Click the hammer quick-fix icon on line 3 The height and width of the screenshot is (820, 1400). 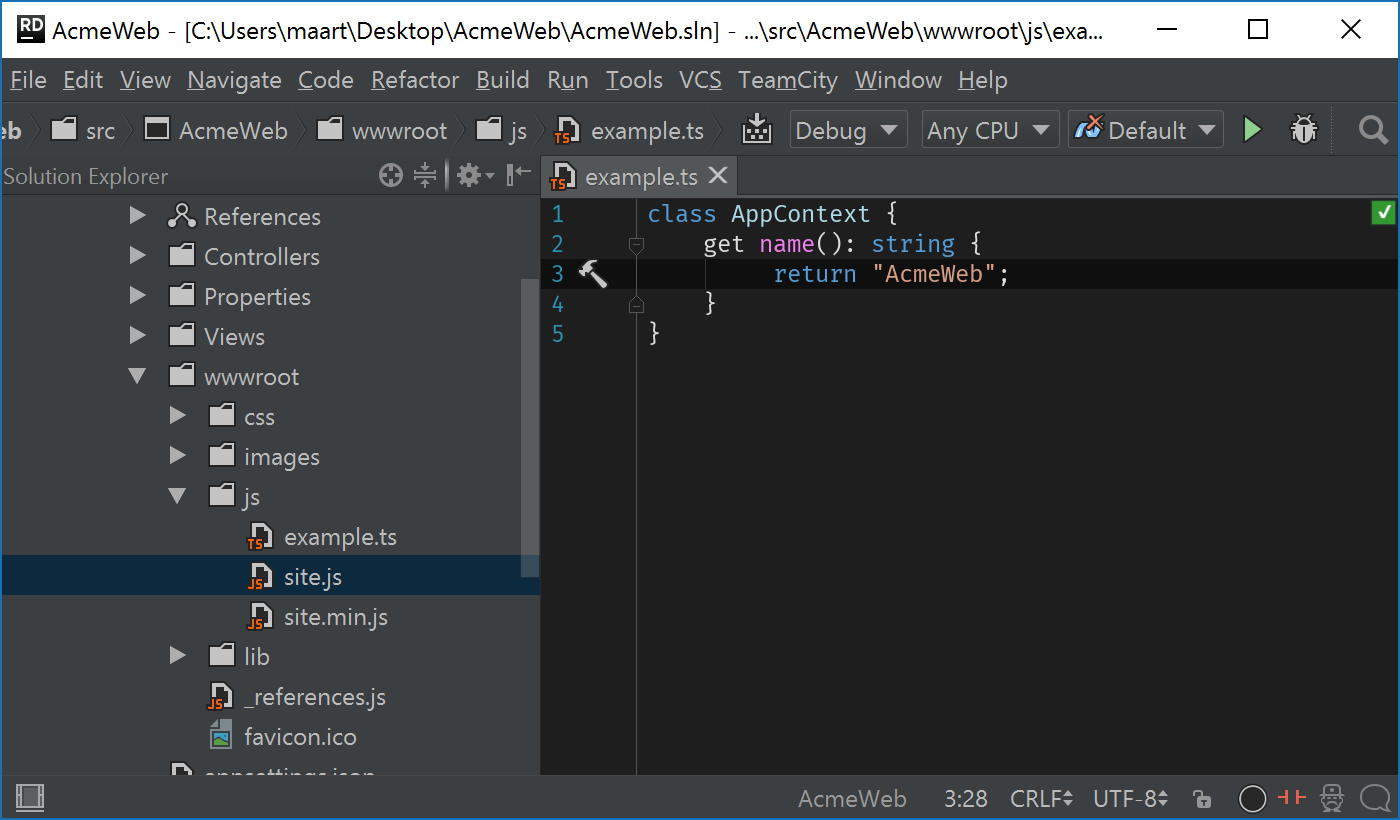(x=593, y=273)
